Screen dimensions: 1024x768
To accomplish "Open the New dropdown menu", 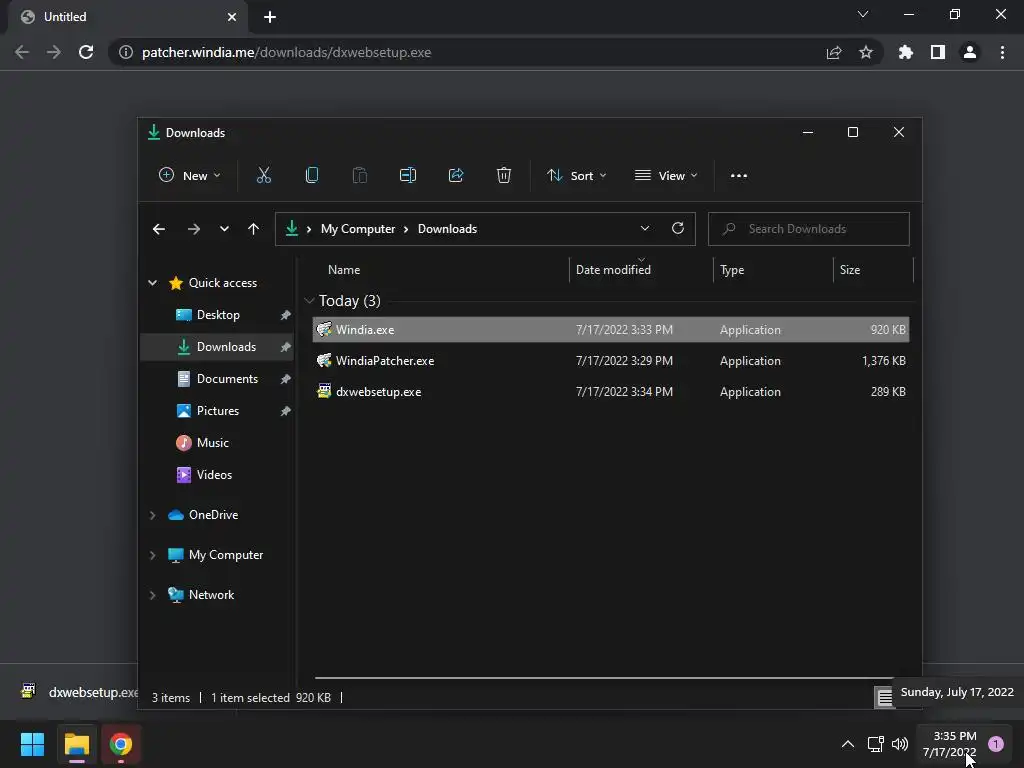I will tap(189, 175).
